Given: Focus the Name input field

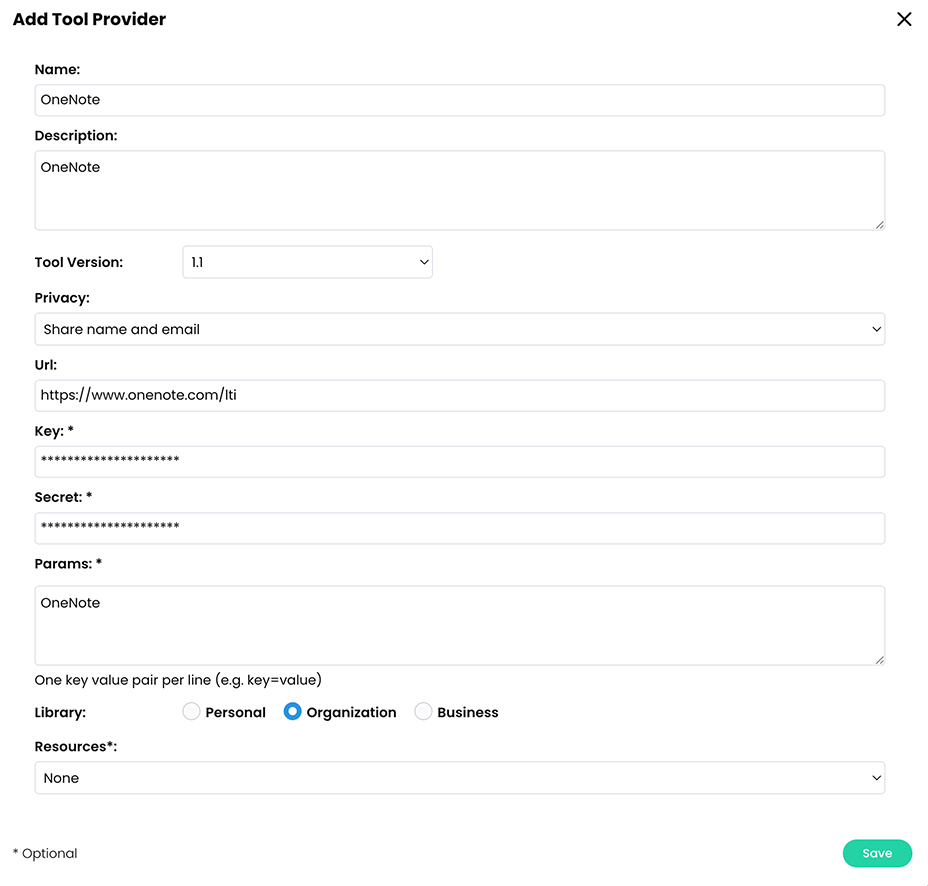Looking at the screenshot, I should pos(460,100).
